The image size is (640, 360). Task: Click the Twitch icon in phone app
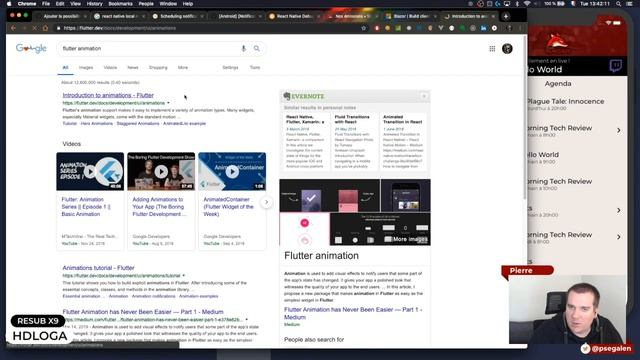(616, 66)
